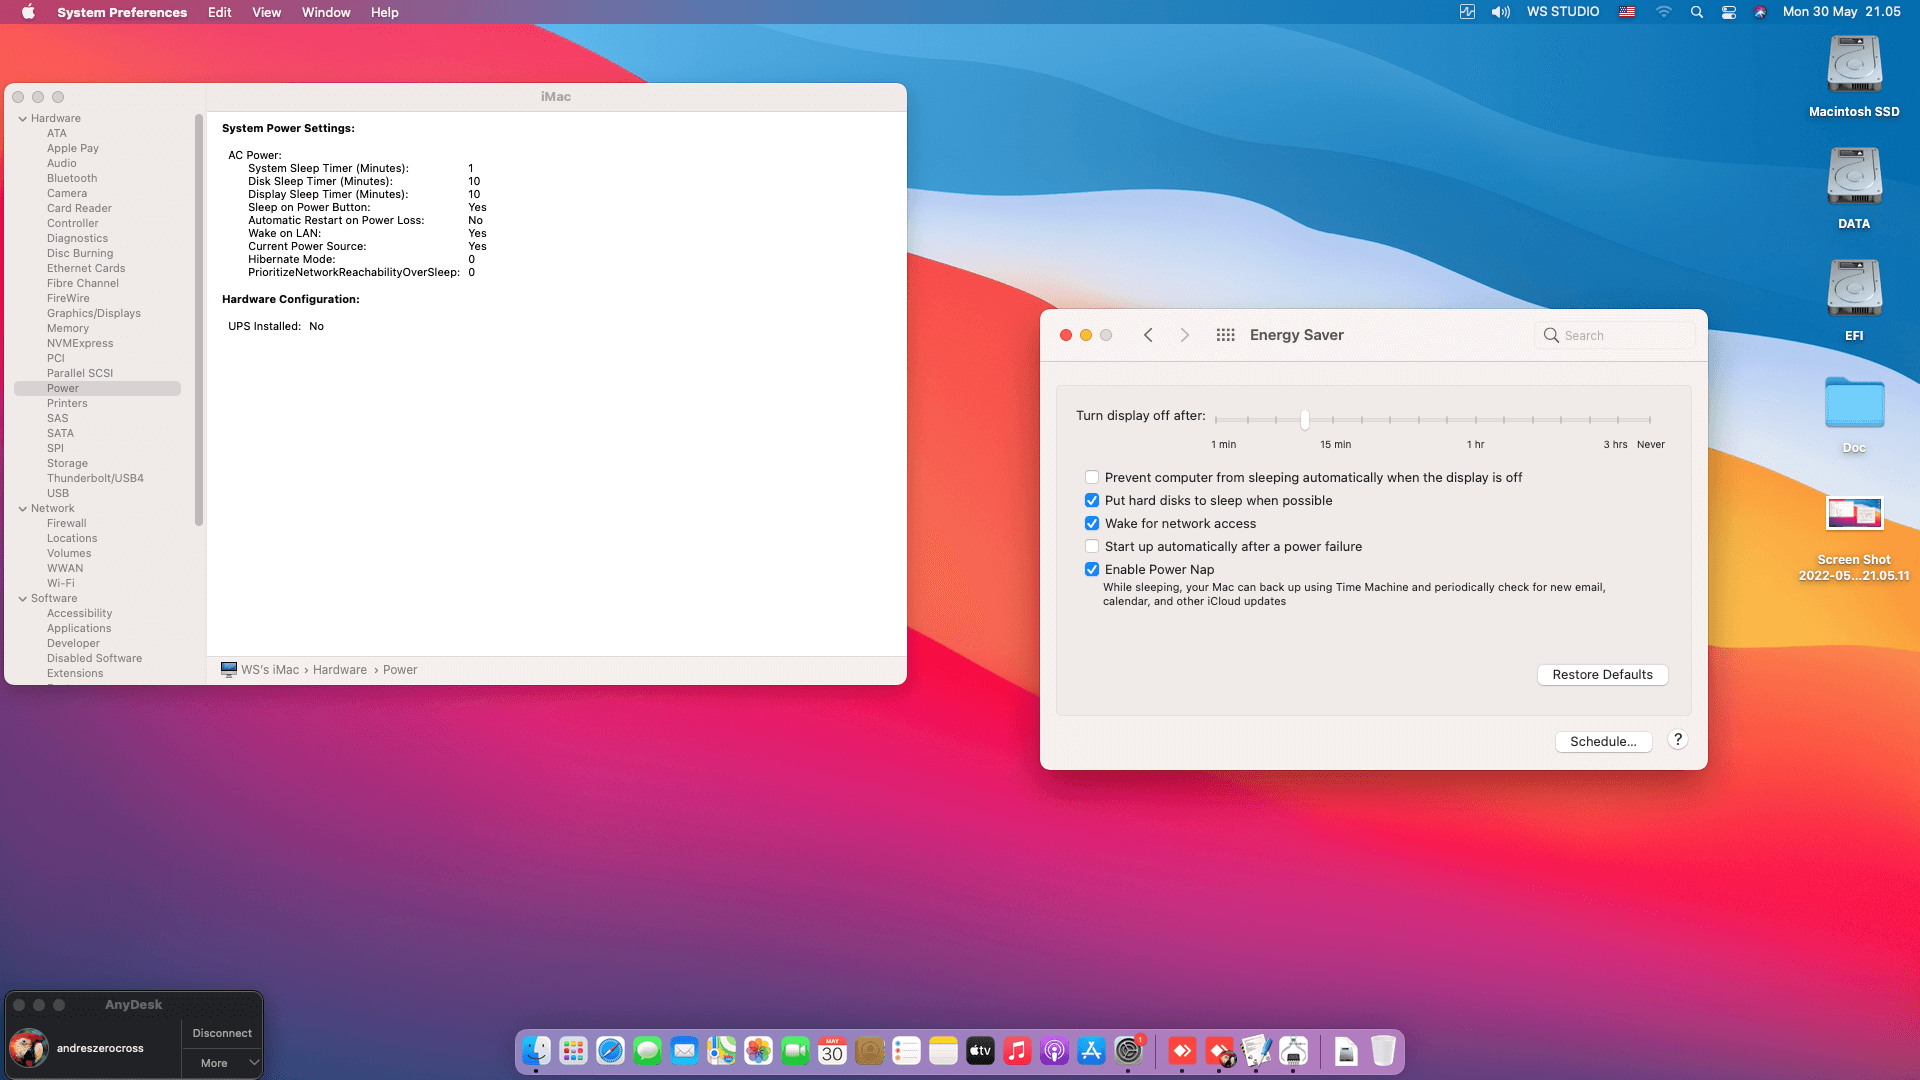Launch Safari from the Dock
Screen dimensions: 1920x1080
click(610, 1051)
